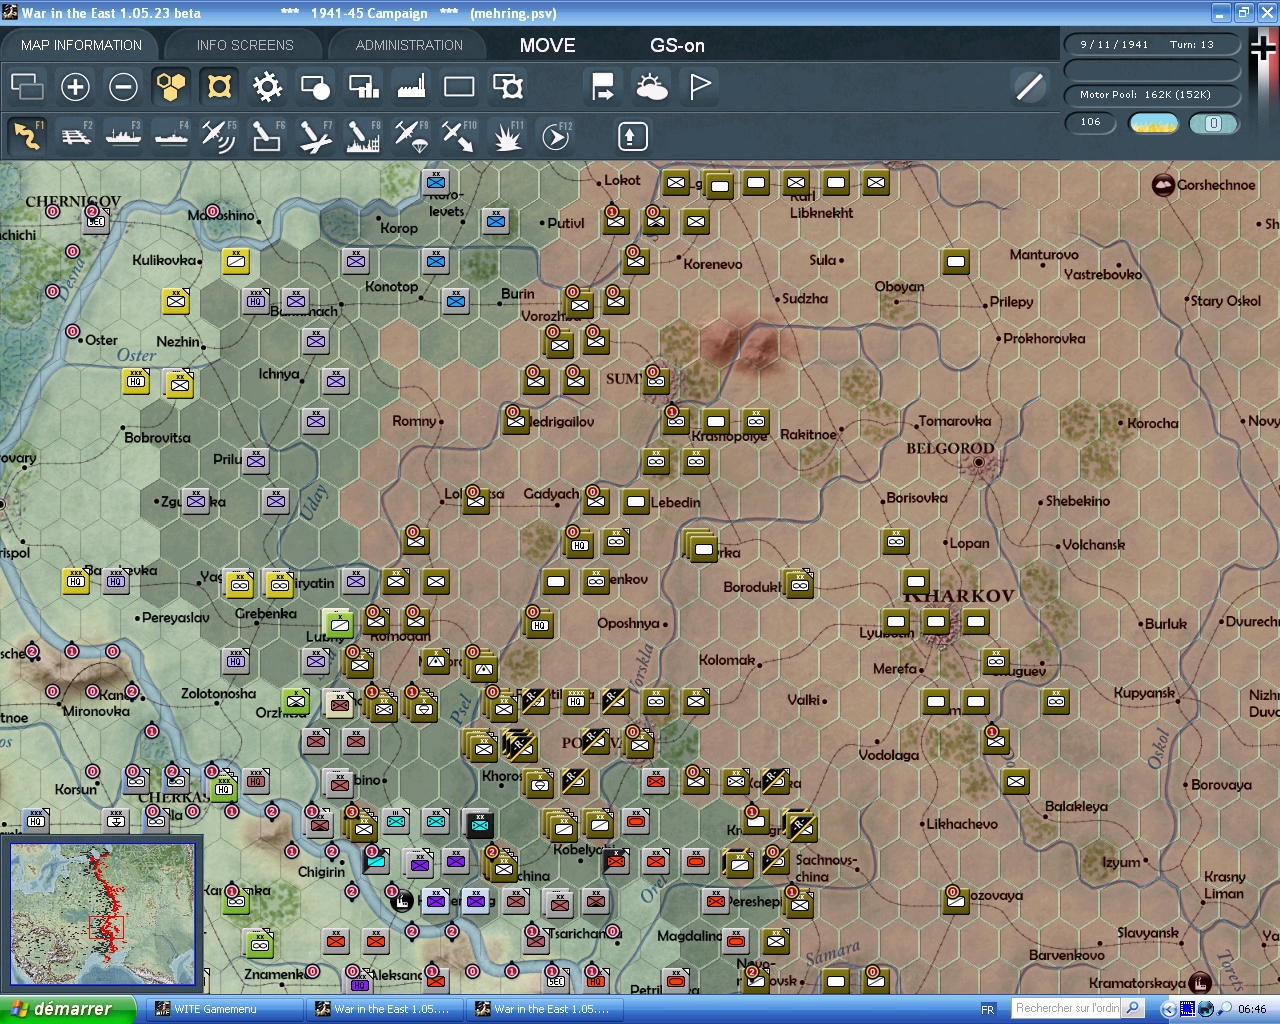Click the flag-with-arrow button
Image resolution: width=1280 pixels, height=1024 pixels.
pos(603,87)
